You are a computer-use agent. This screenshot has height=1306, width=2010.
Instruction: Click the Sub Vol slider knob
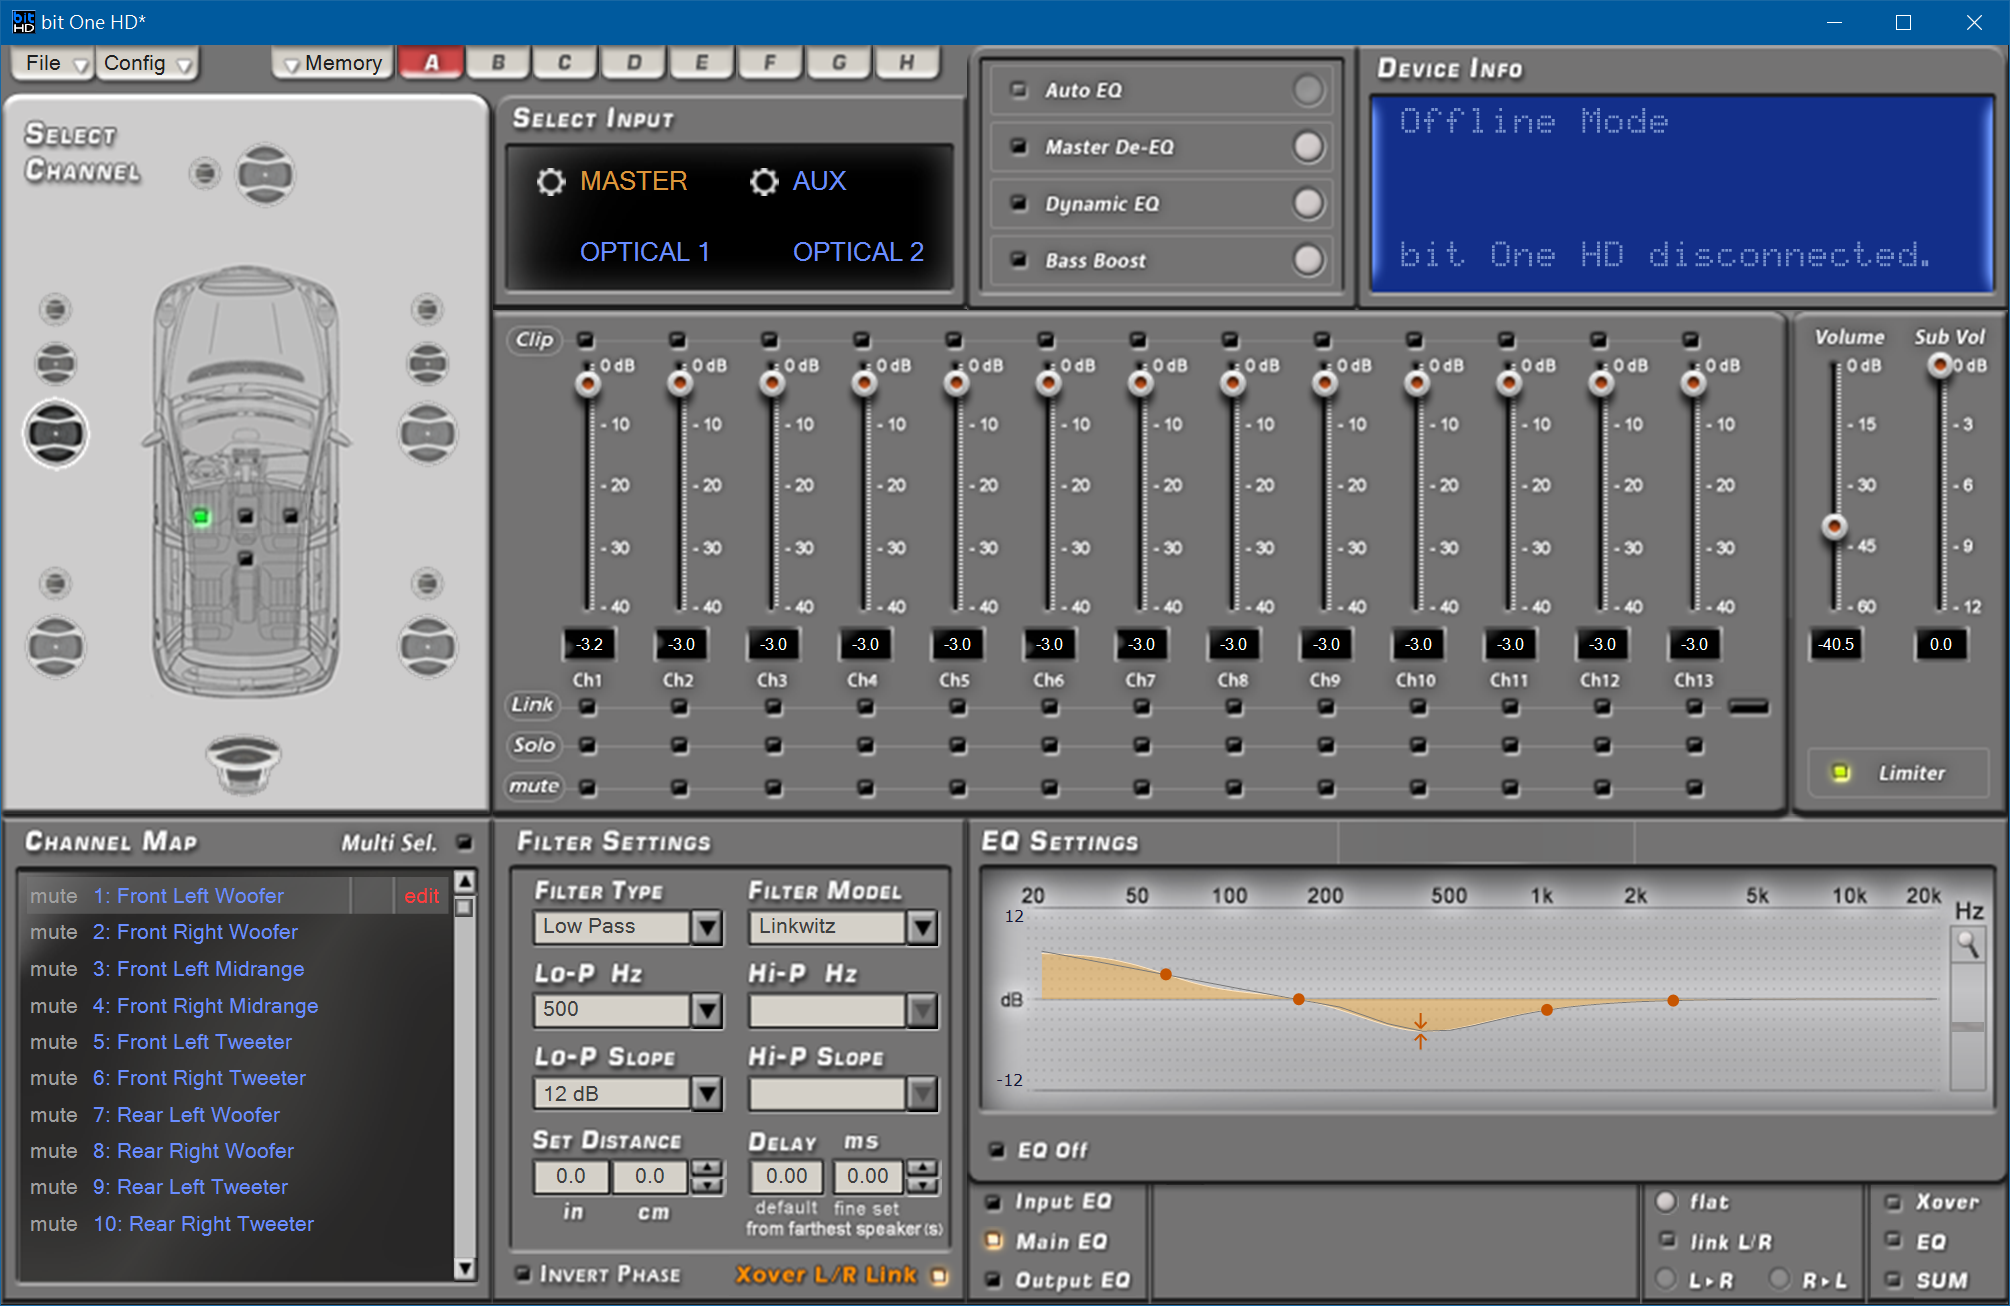pyautogui.click(x=1940, y=364)
